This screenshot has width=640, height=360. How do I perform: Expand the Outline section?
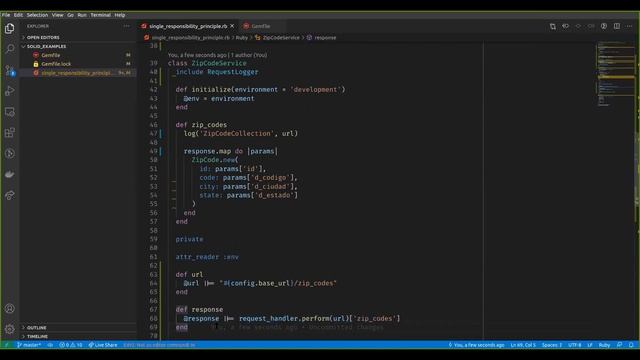coord(36,327)
